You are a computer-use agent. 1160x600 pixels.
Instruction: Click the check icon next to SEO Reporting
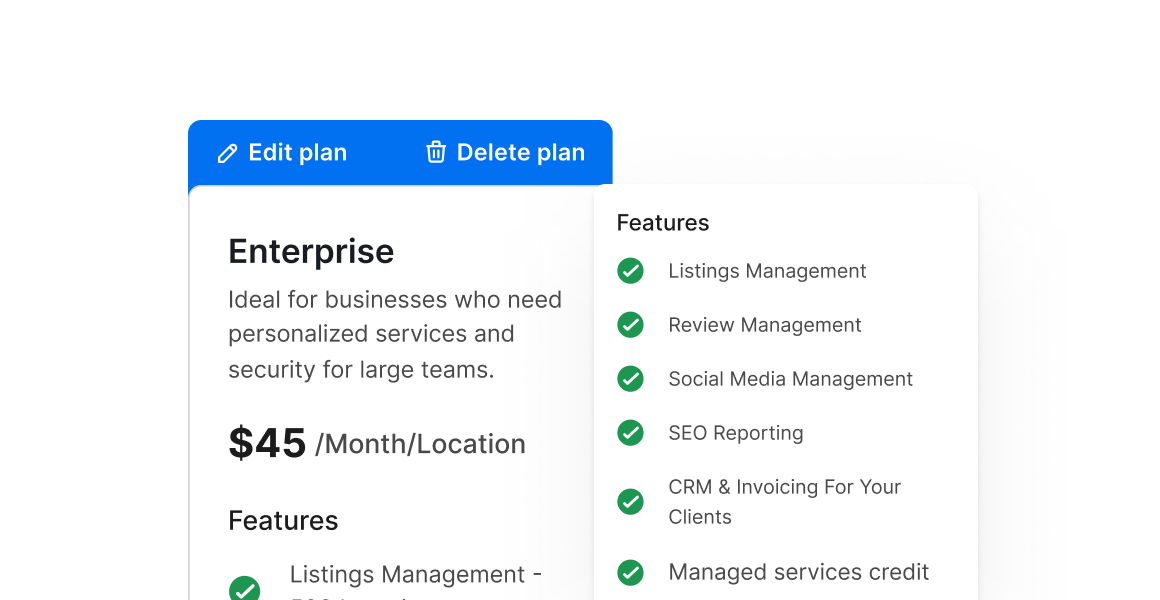[x=630, y=433]
